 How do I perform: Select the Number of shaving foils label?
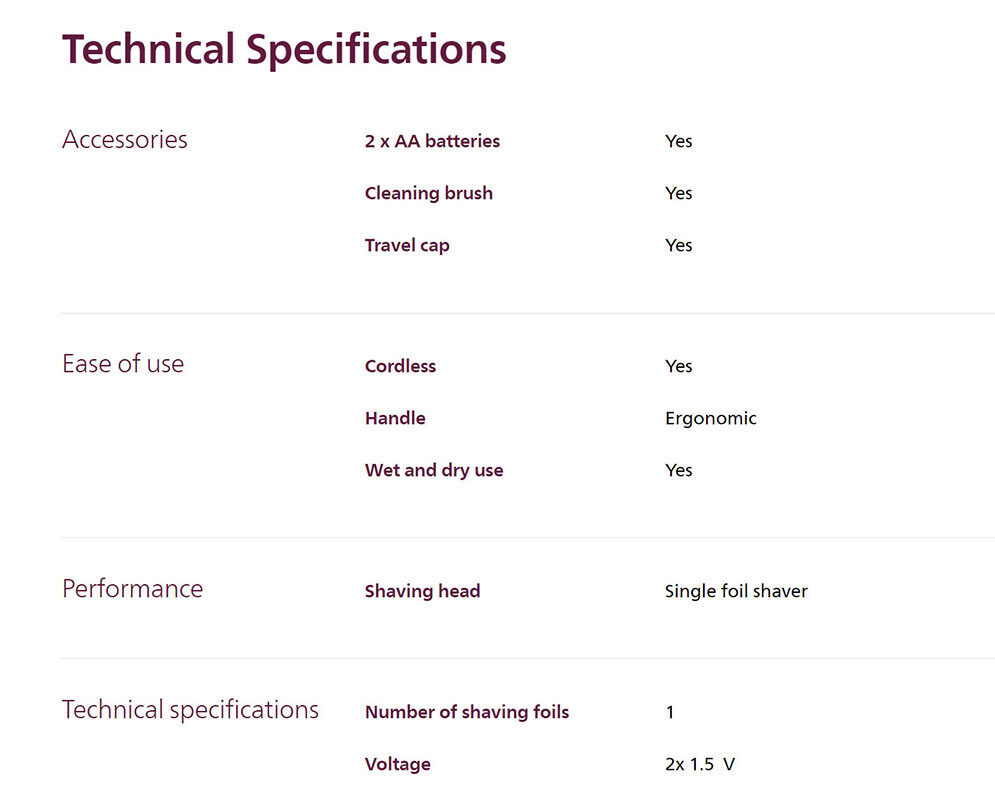click(467, 712)
